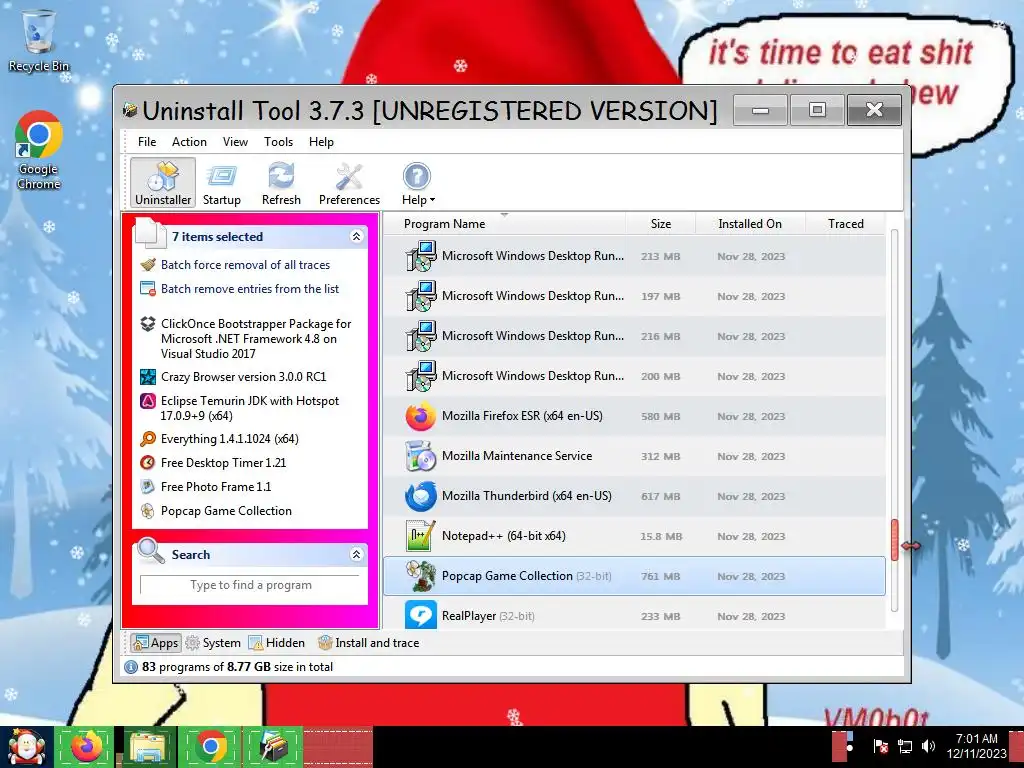Open File Explorer from the taskbar

click(x=148, y=747)
